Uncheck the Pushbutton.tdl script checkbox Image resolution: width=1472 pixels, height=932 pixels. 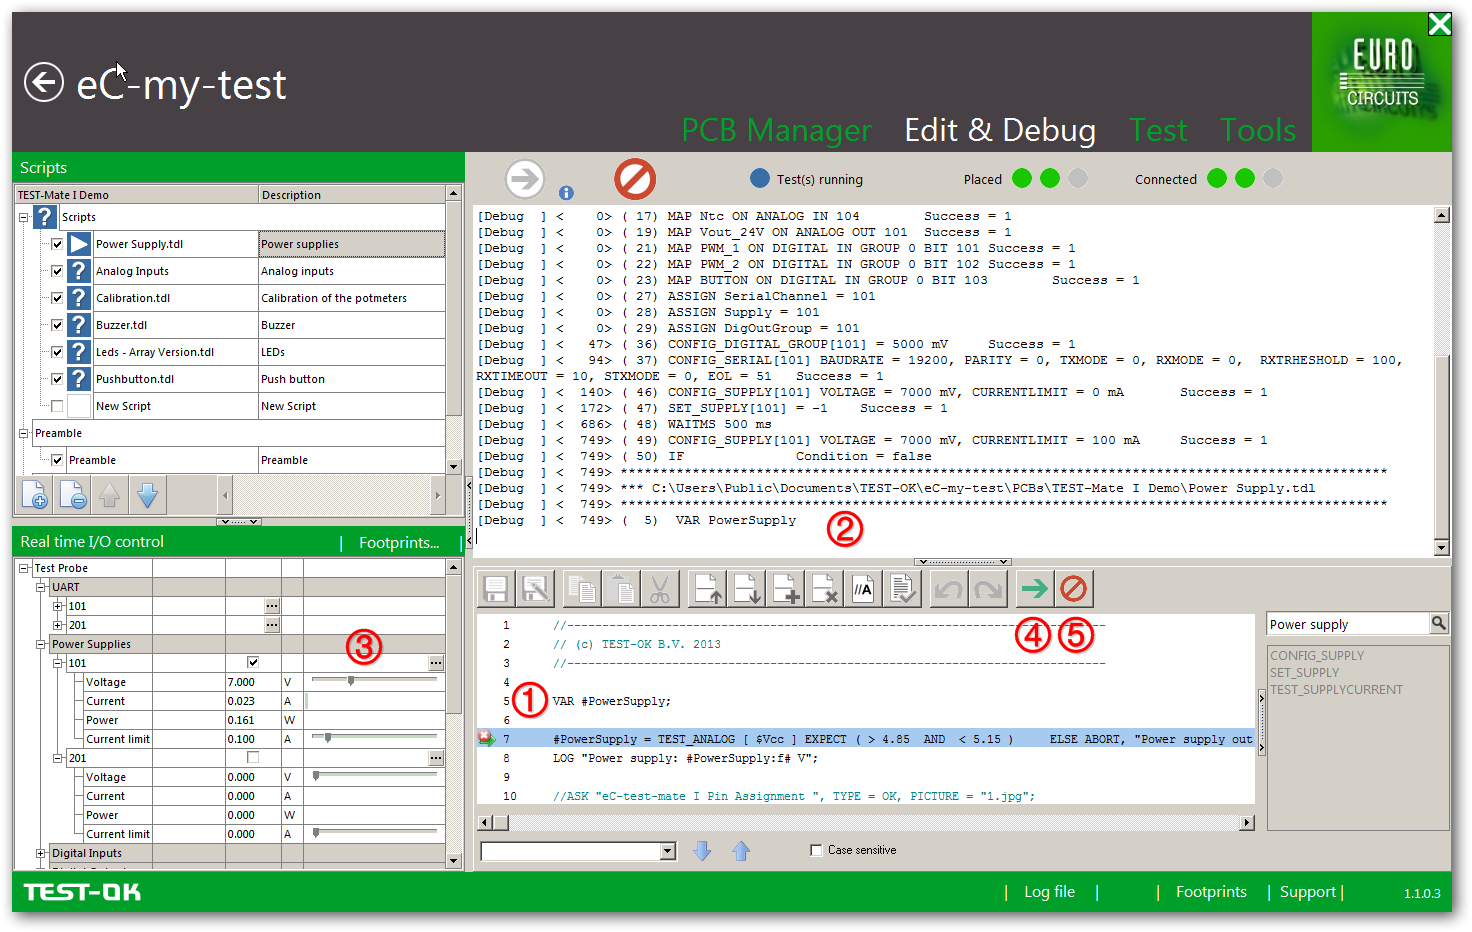57,379
